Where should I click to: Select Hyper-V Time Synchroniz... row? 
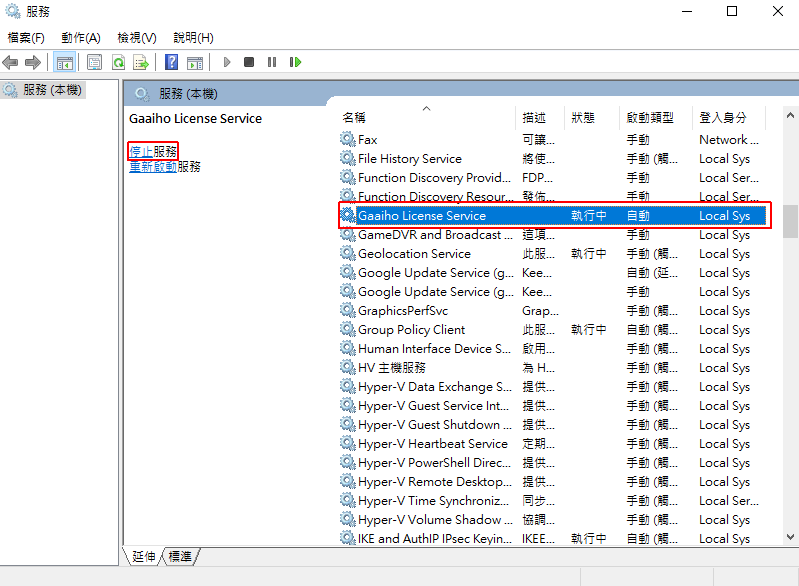pyautogui.click(x=552, y=501)
